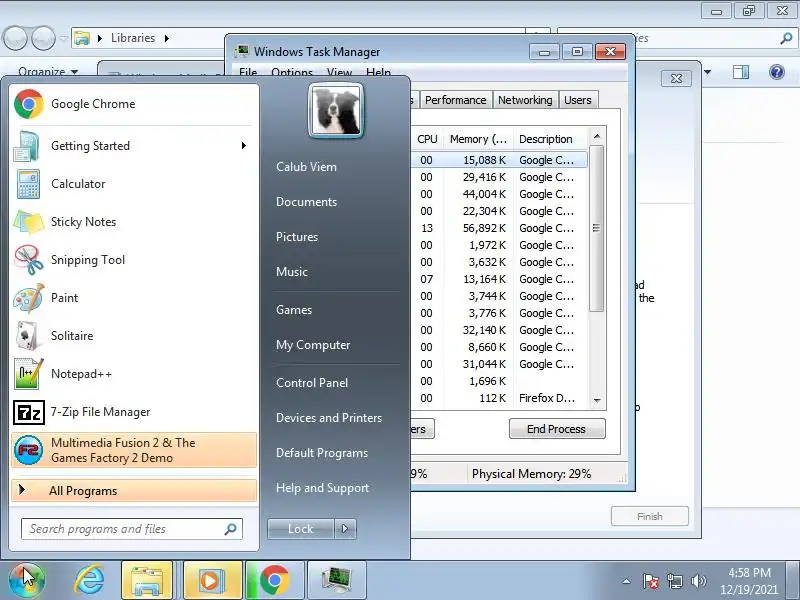Open Task Manager Options menu
Viewport: 800px width, 600px height.
292,72
